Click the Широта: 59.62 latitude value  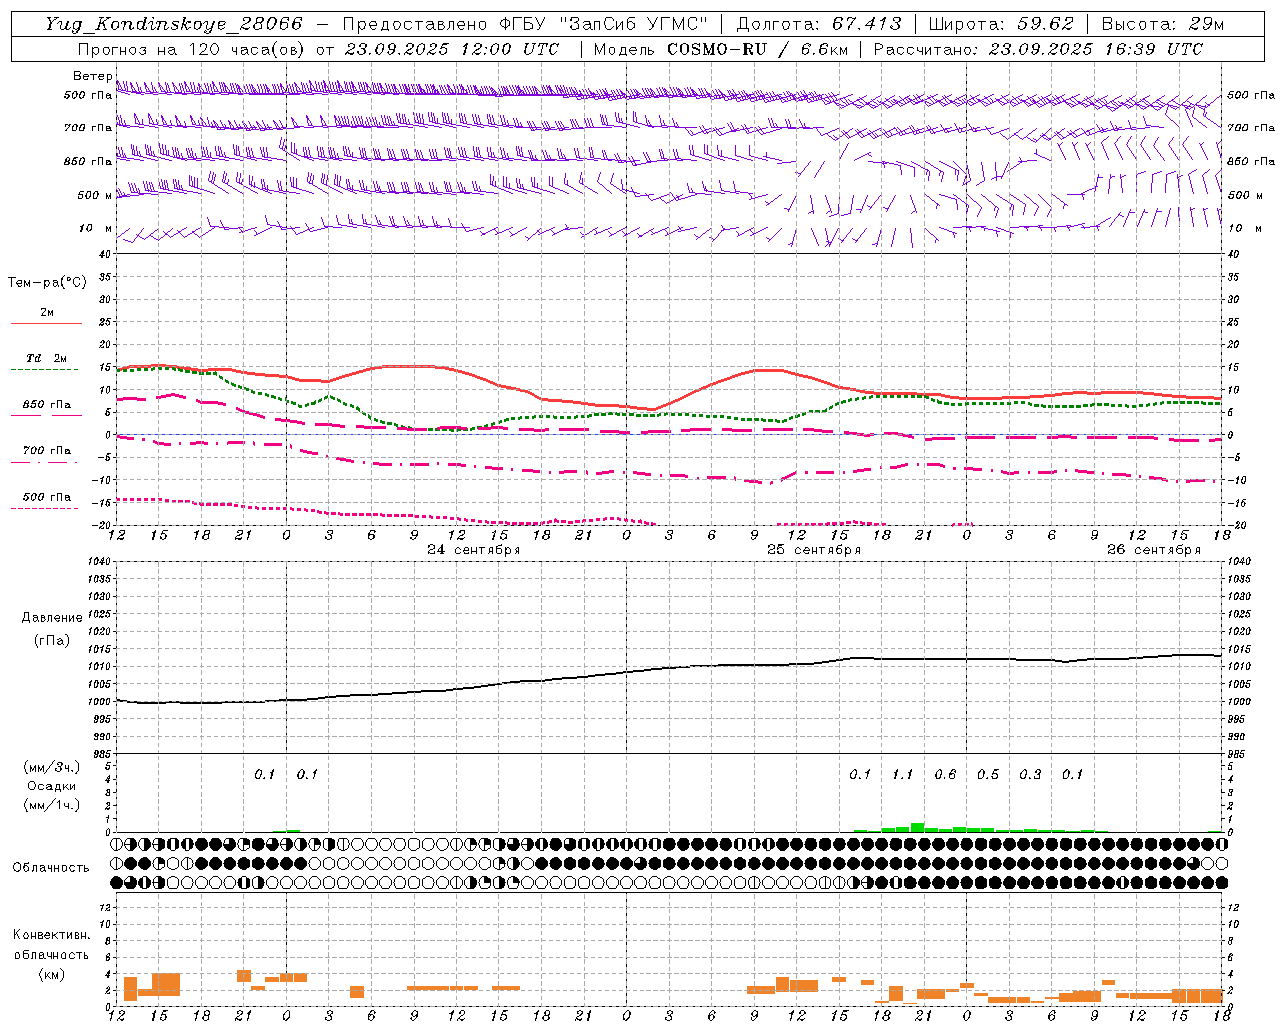(1001, 24)
